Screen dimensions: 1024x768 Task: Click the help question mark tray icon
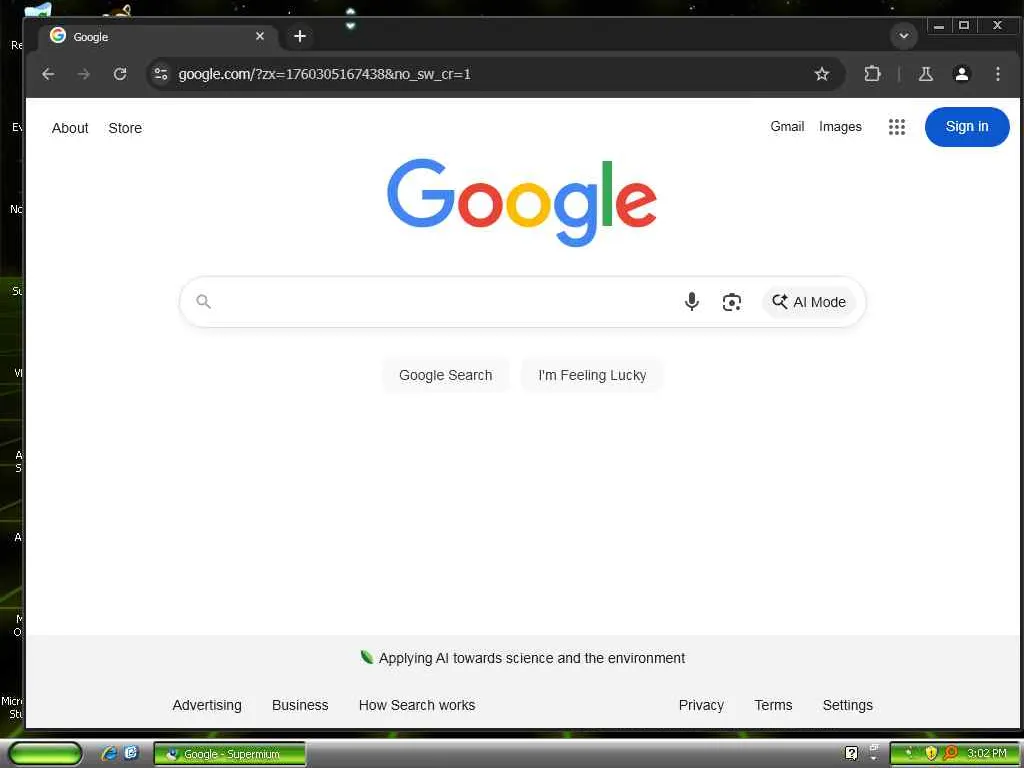pyautogui.click(x=851, y=754)
